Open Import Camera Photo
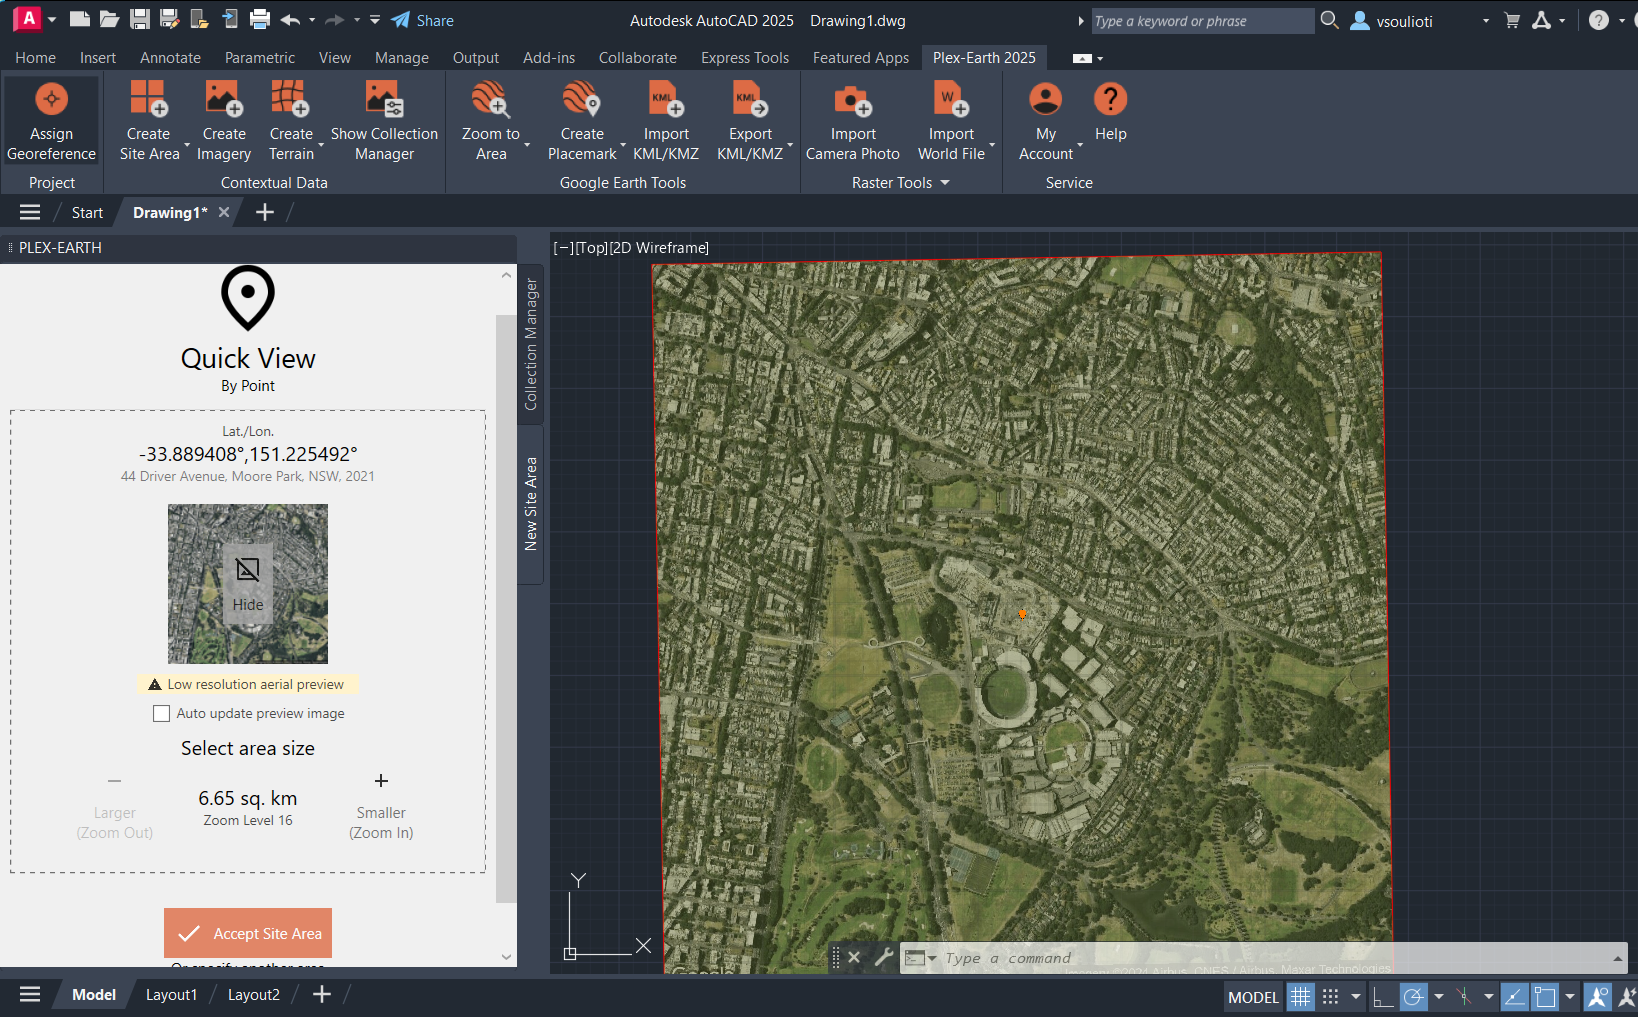 tap(853, 121)
